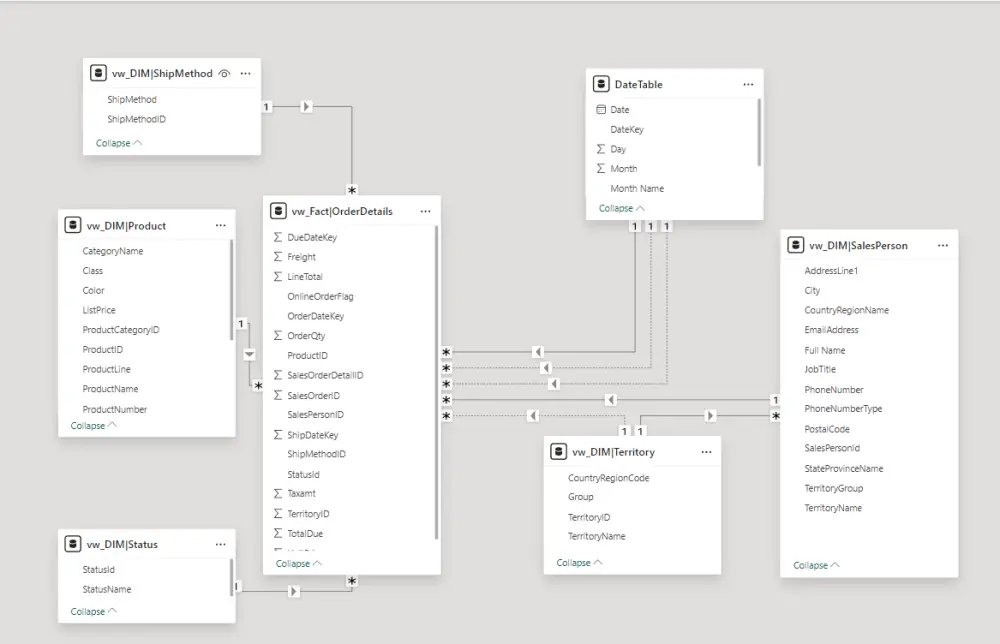
Task: Click the DateTable database icon
Action: click(x=601, y=85)
